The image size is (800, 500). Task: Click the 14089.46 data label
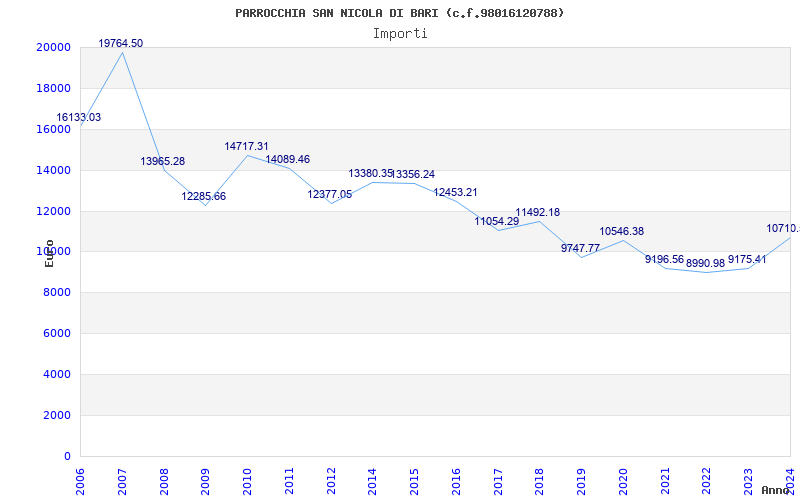[288, 160]
